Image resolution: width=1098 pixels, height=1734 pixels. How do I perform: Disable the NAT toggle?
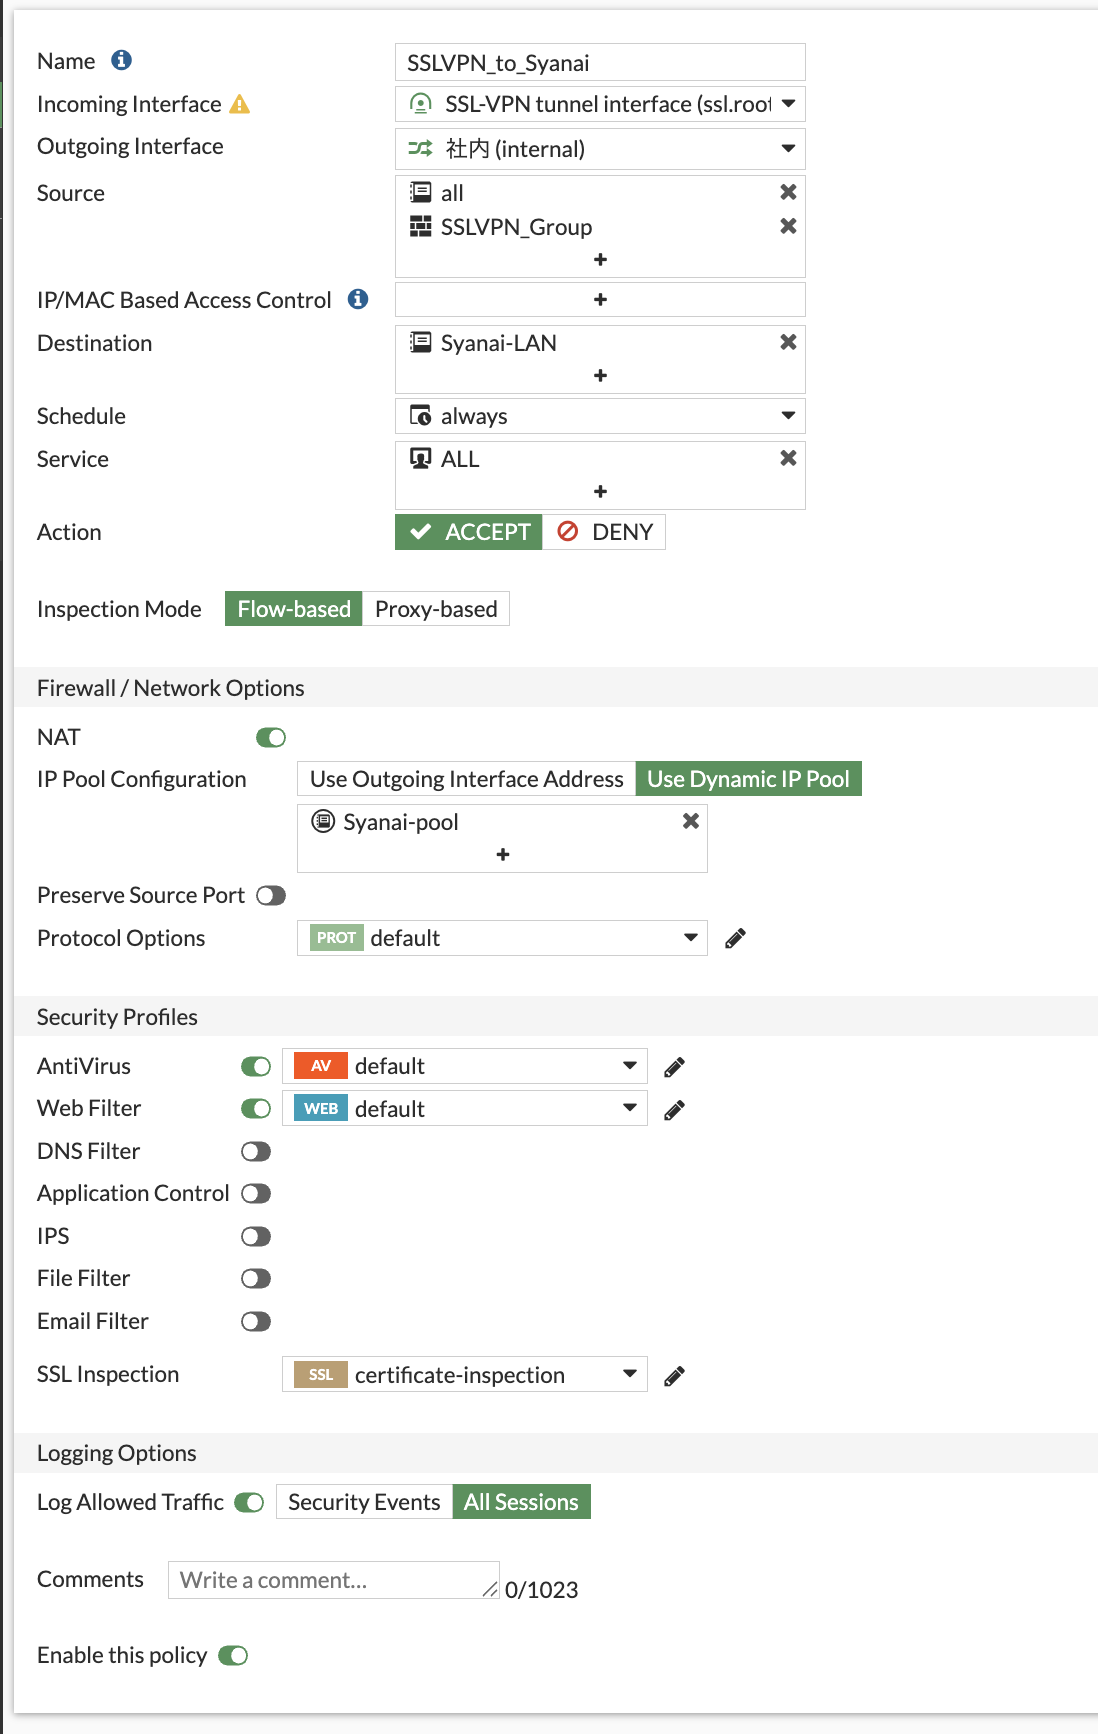[271, 738]
